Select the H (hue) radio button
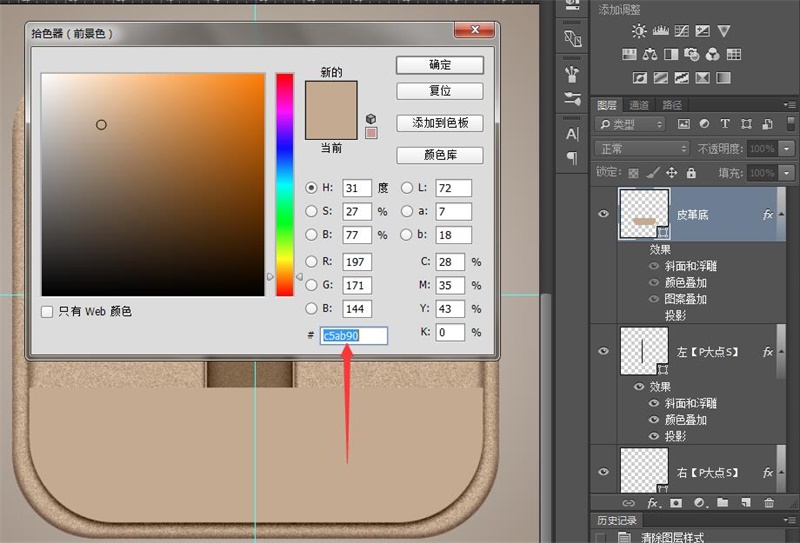Image resolution: width=800 pixels, height=543 pixels. pos(311,187)
